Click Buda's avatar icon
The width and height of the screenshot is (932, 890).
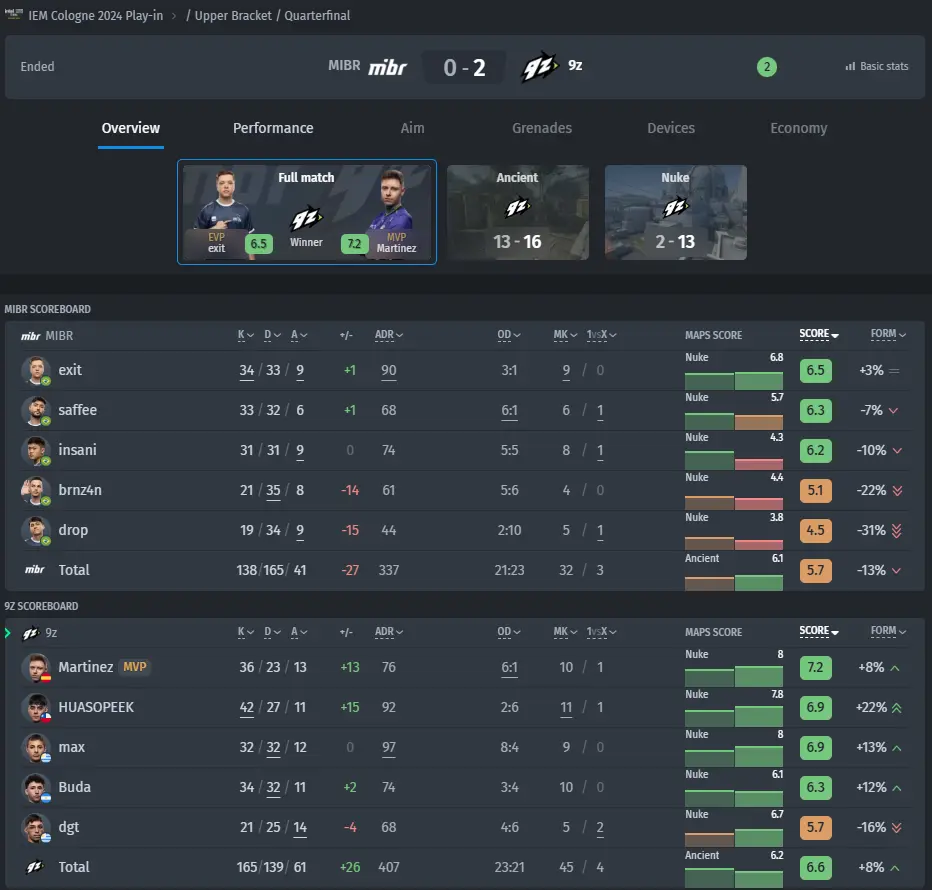(36, 788)
